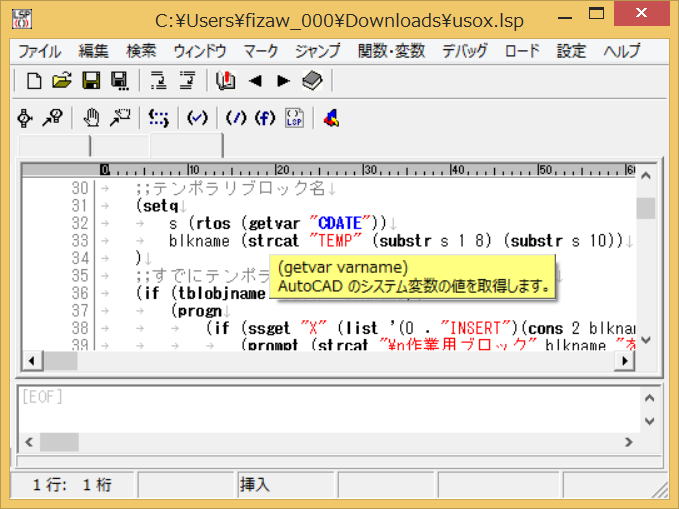Open the ジャンプ menu
Image resolution: width=679 pixels, height=509 pixels.
click(x=317, y=51)
